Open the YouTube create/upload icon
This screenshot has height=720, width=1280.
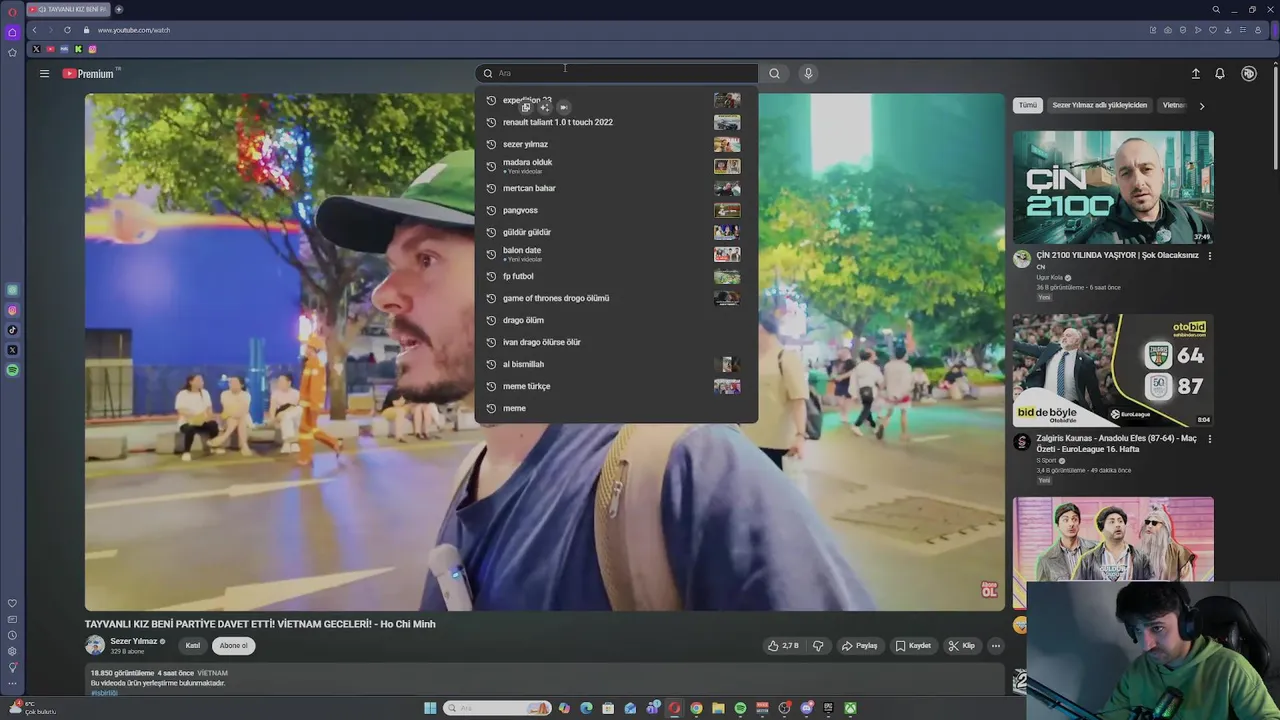point(1195,73)
